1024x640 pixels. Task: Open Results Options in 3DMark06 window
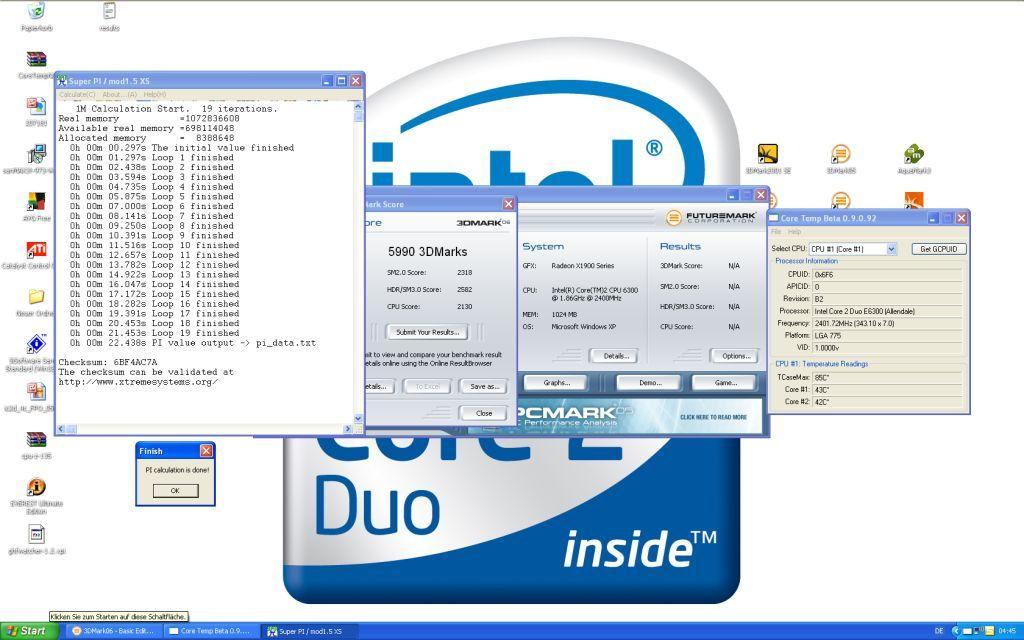(736, 356)
